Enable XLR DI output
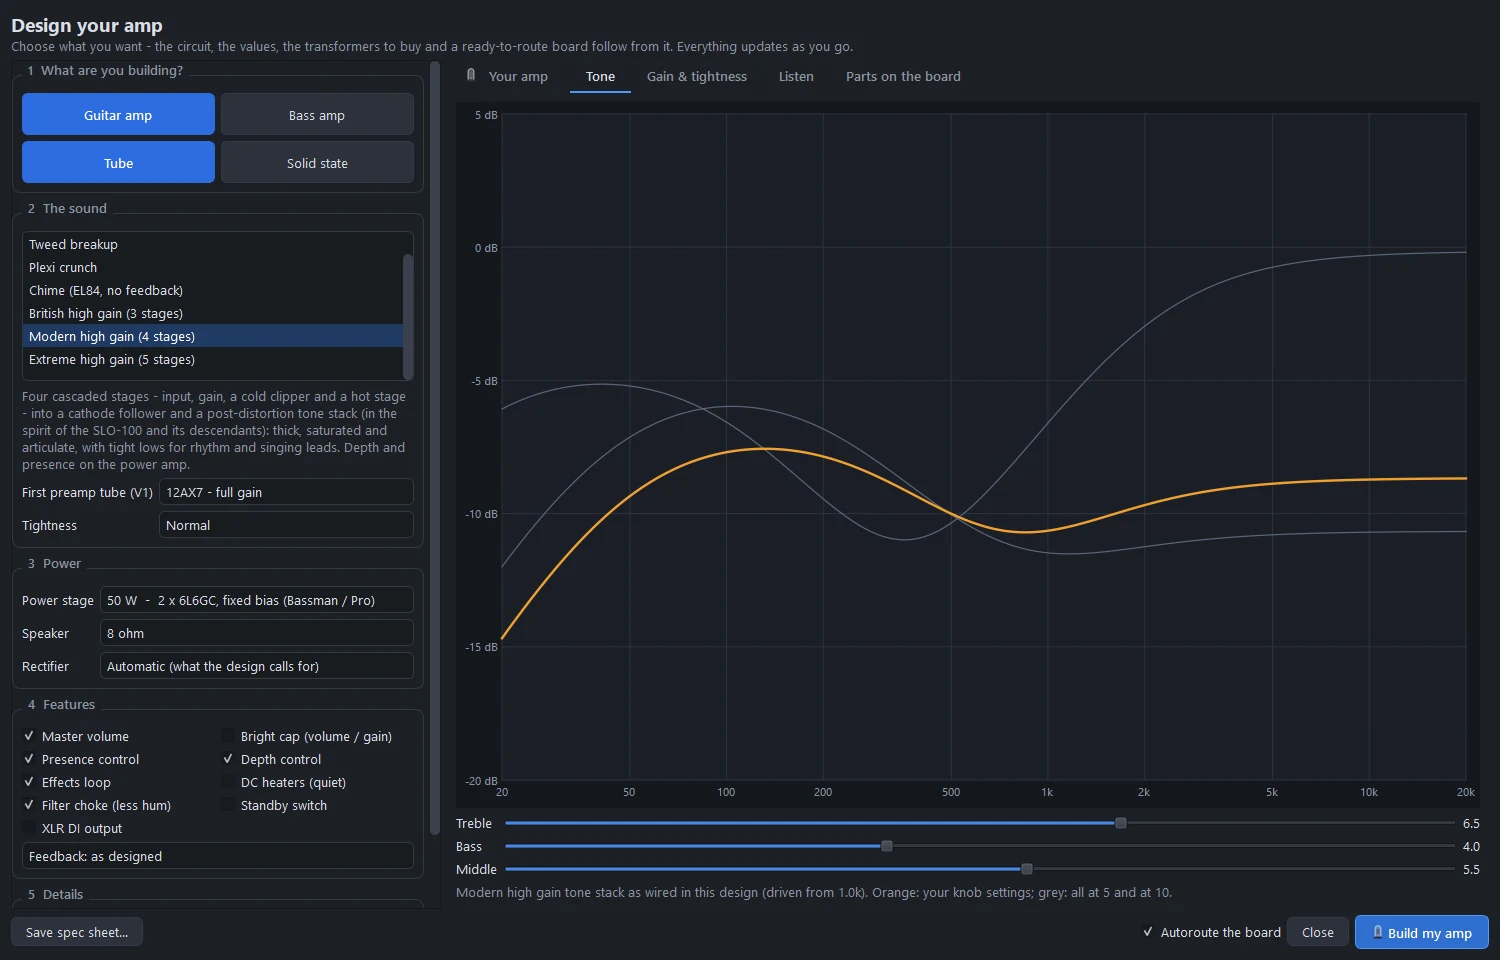 pos(29,828)
